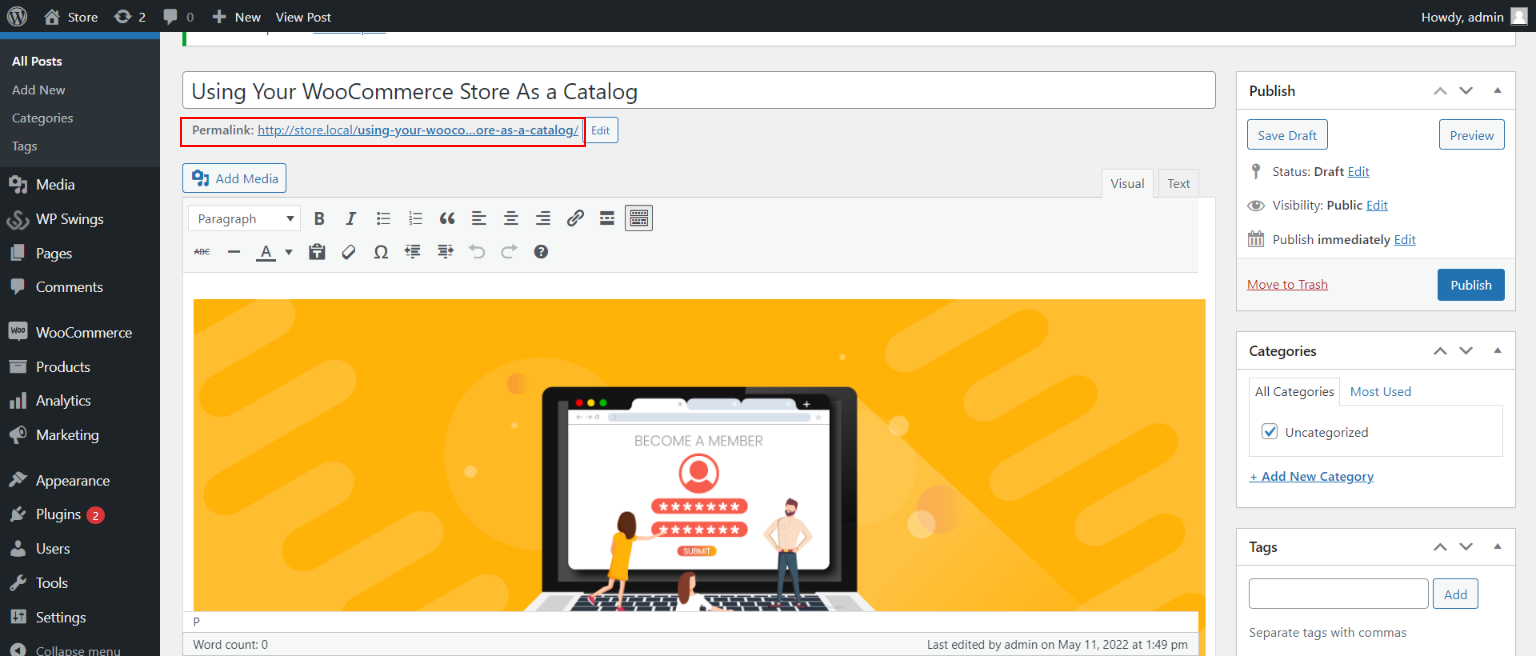
Task: Insert a blockquote
Action: 447,218
